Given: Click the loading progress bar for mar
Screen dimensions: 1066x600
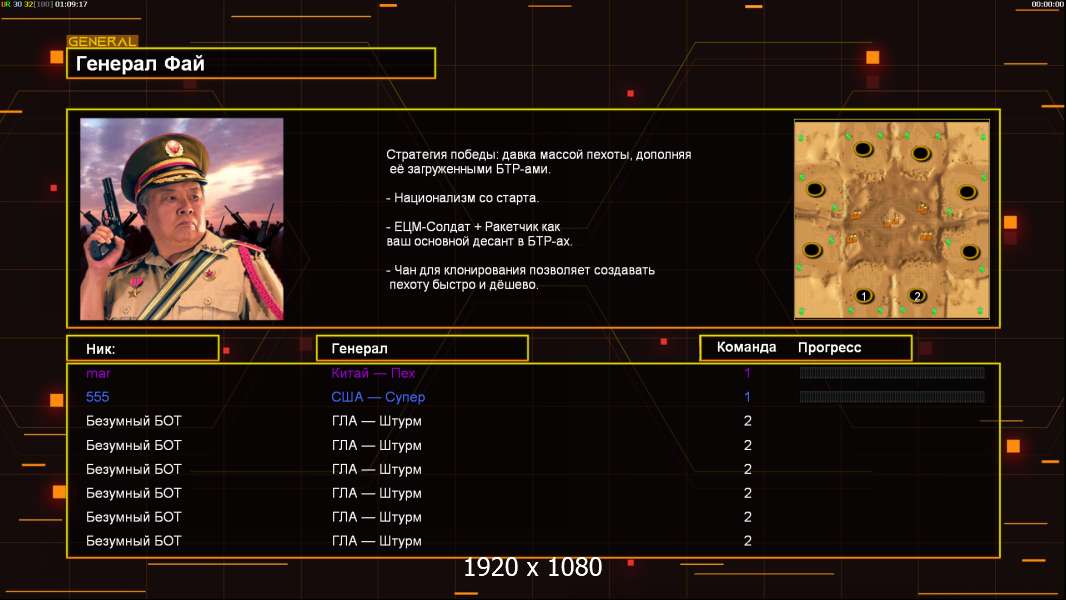Looking at the screenshot, I should coord(892,372).
